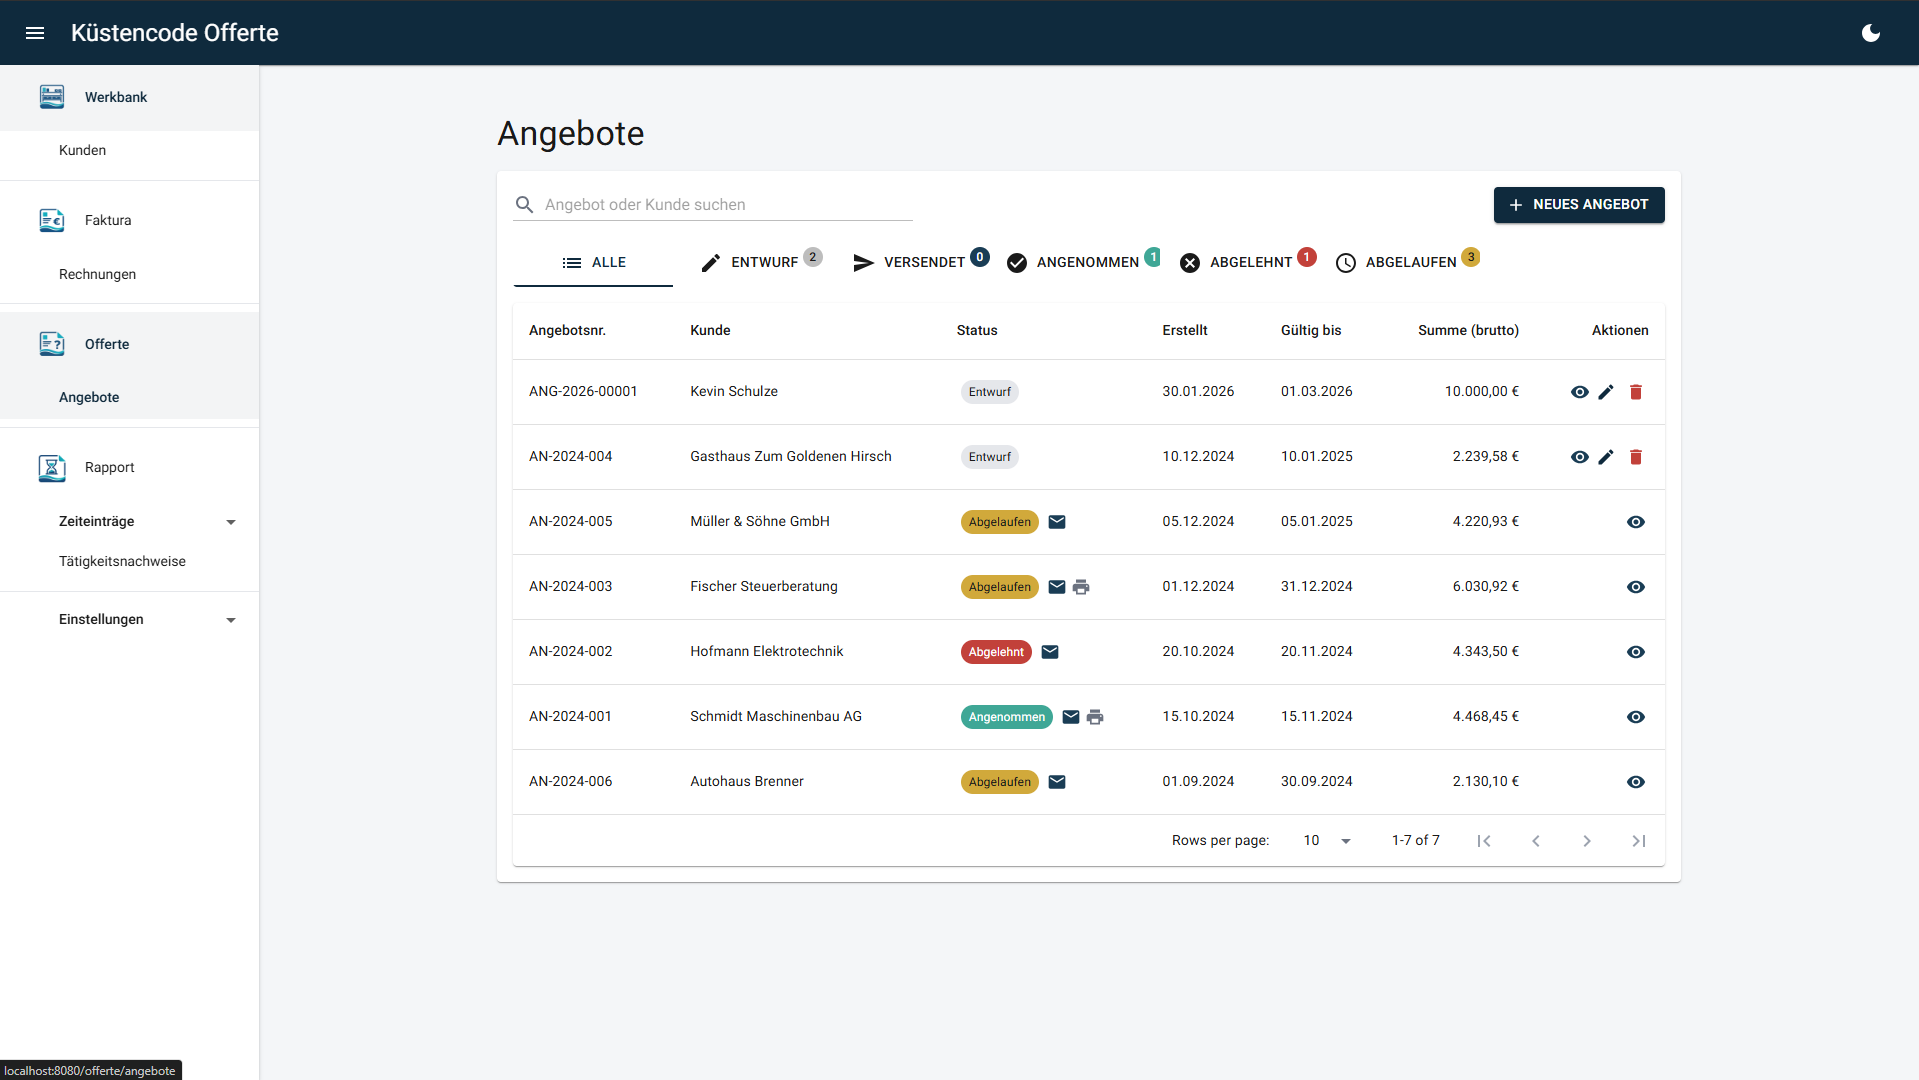Switch to the Entwurf tab
Image resolution: width=1919 pixels, height=1080 pixels.
tap(762, 262)
